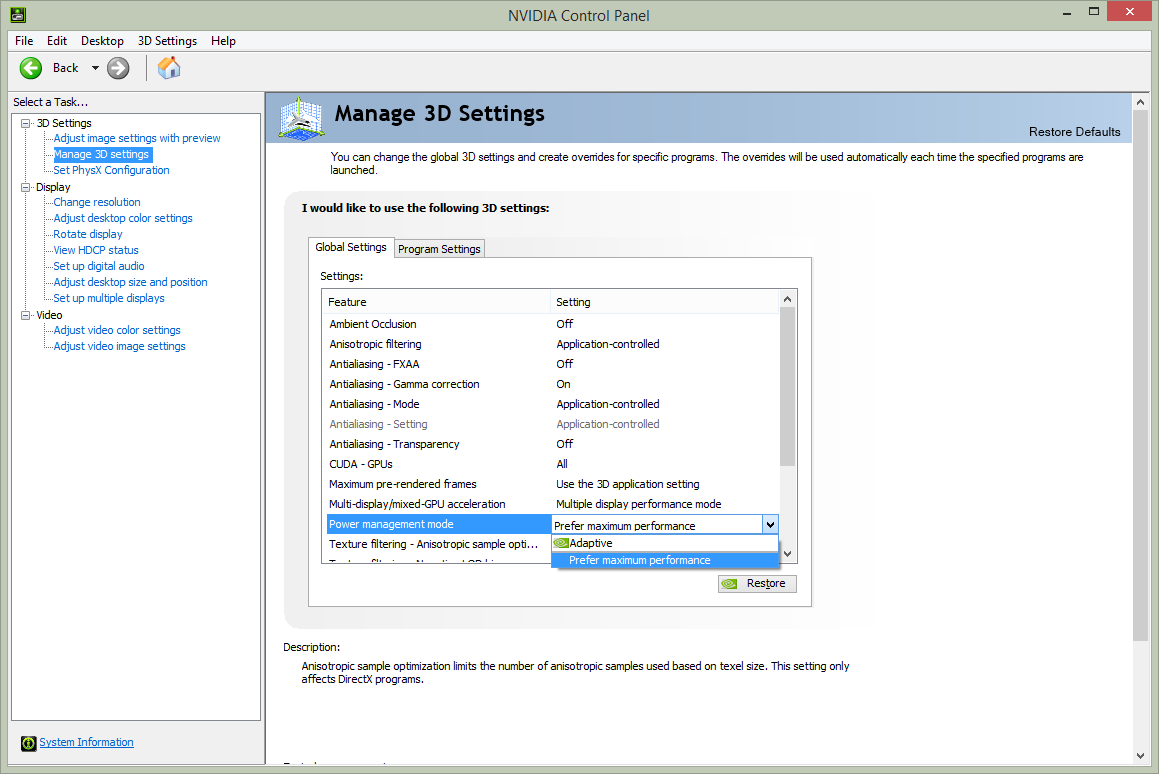Select Manage 3D settings in task tree
Screen dimensions: 1159x774
(x=103, y=155)
